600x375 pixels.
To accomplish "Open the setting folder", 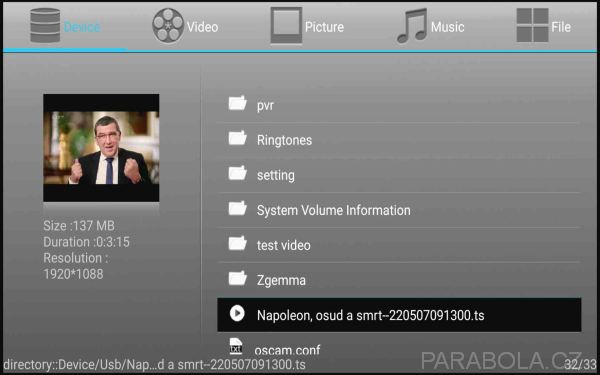I will pos(399,175).
